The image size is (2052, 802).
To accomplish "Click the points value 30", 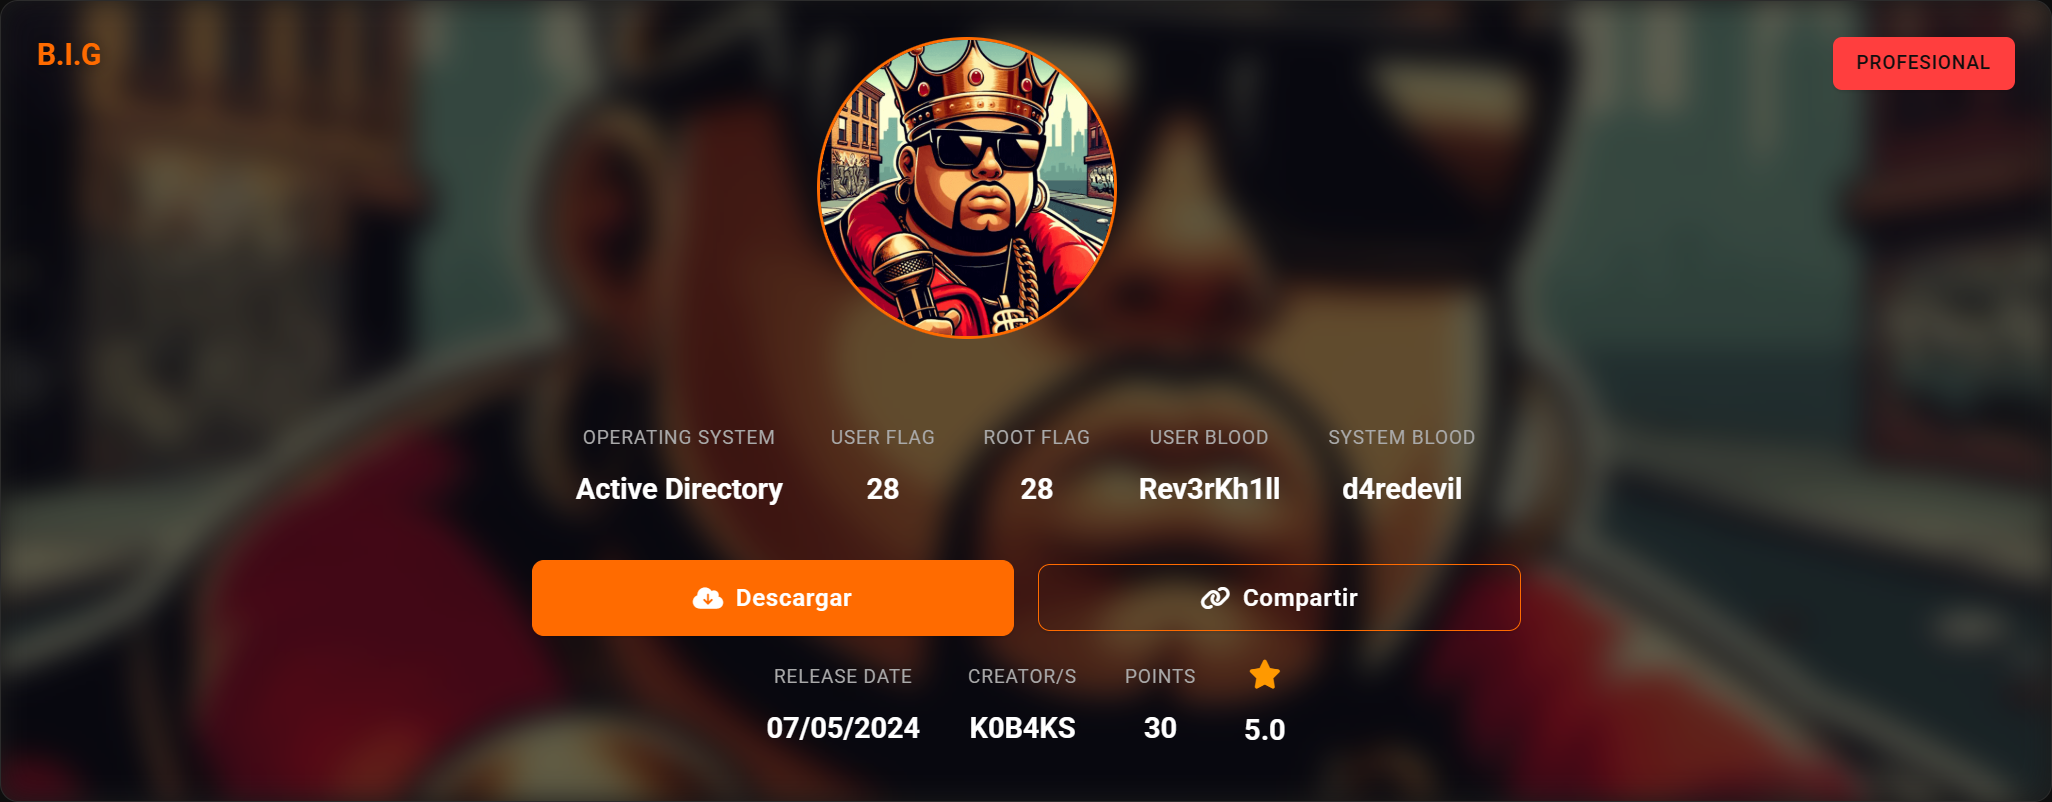I will 1160,728.
